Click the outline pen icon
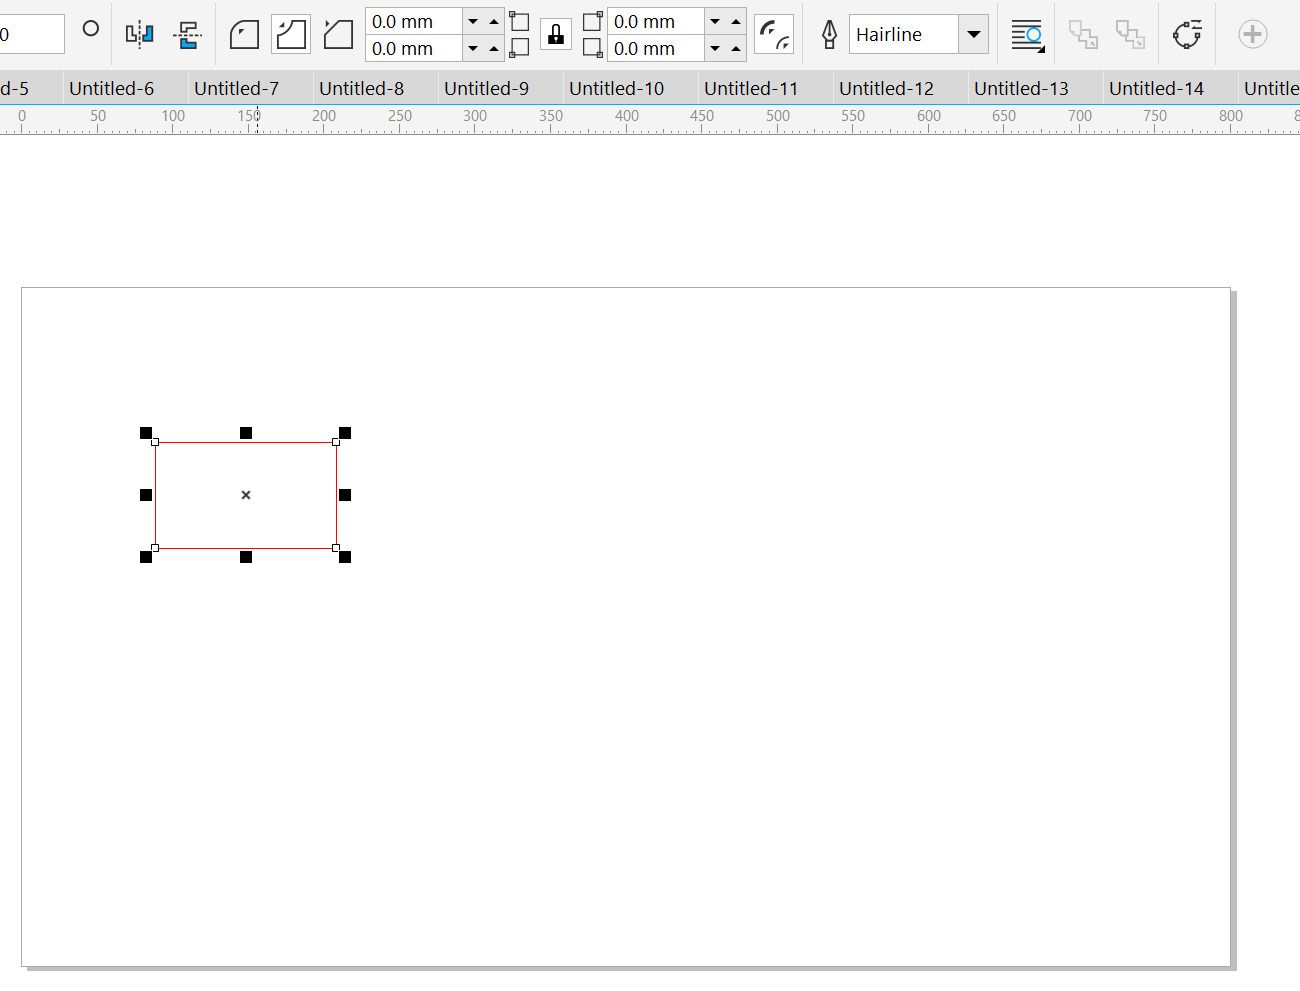This screenshot has width=1300, height=991. coord(829,34)
